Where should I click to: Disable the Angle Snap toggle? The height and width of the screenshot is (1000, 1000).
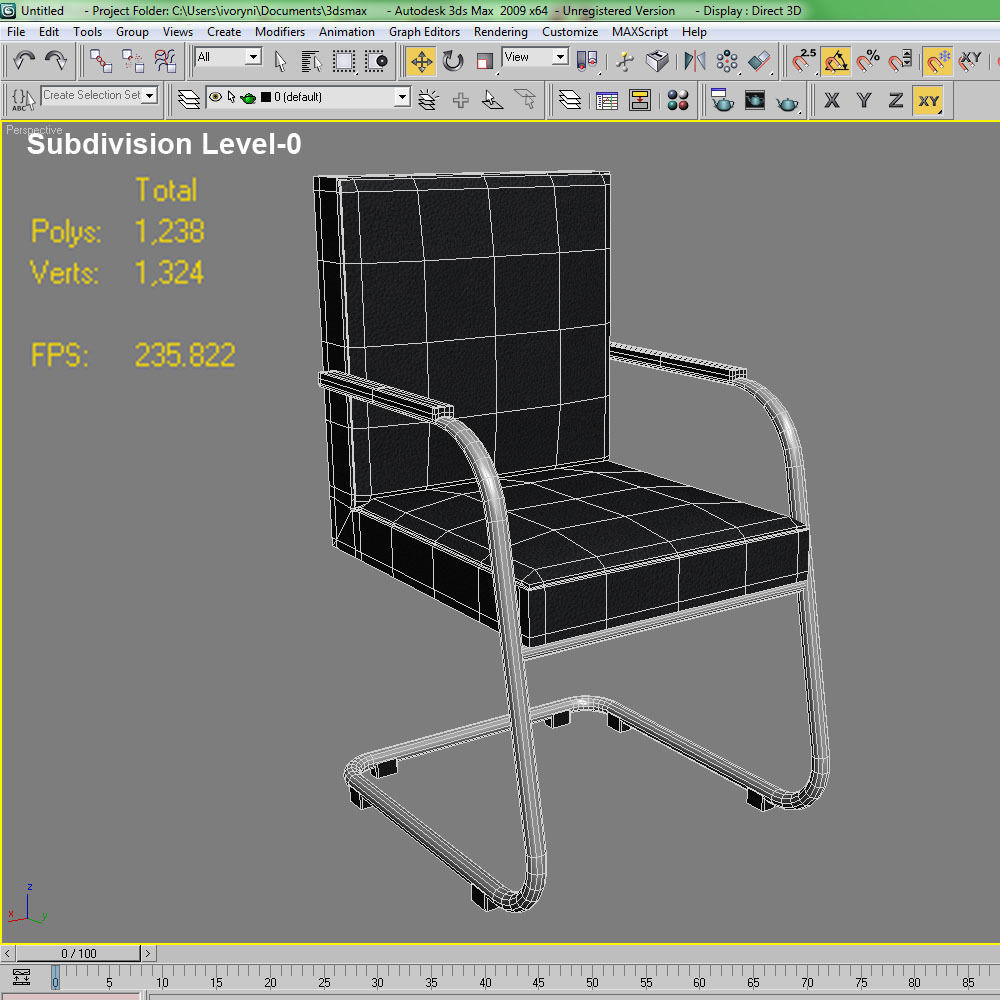click(835, 61)
